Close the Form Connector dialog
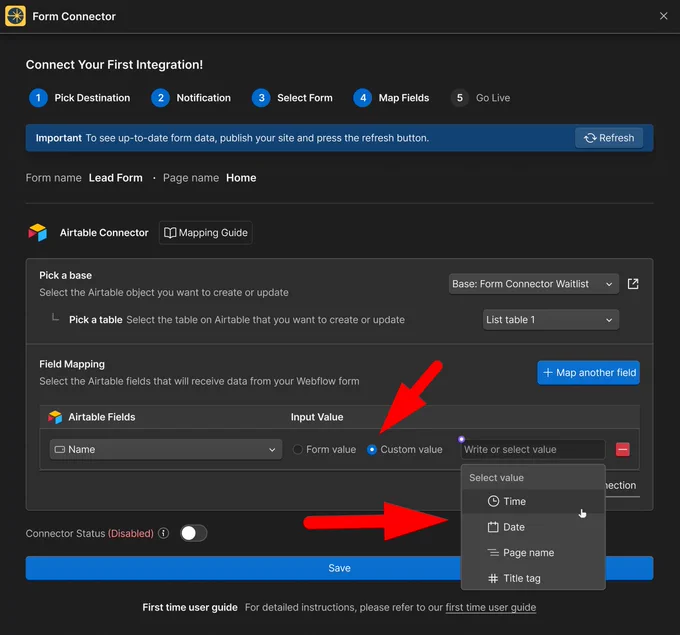680x635 pixels. click(x=663, y=16)
